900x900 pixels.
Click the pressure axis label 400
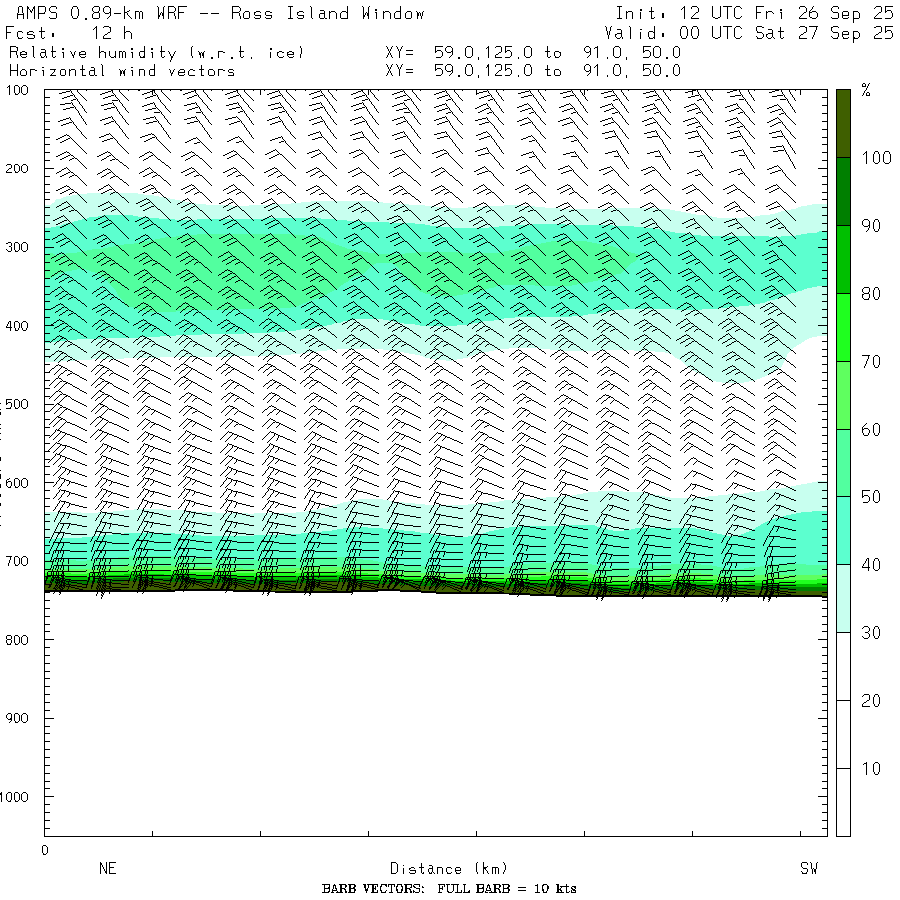(17, 326)
